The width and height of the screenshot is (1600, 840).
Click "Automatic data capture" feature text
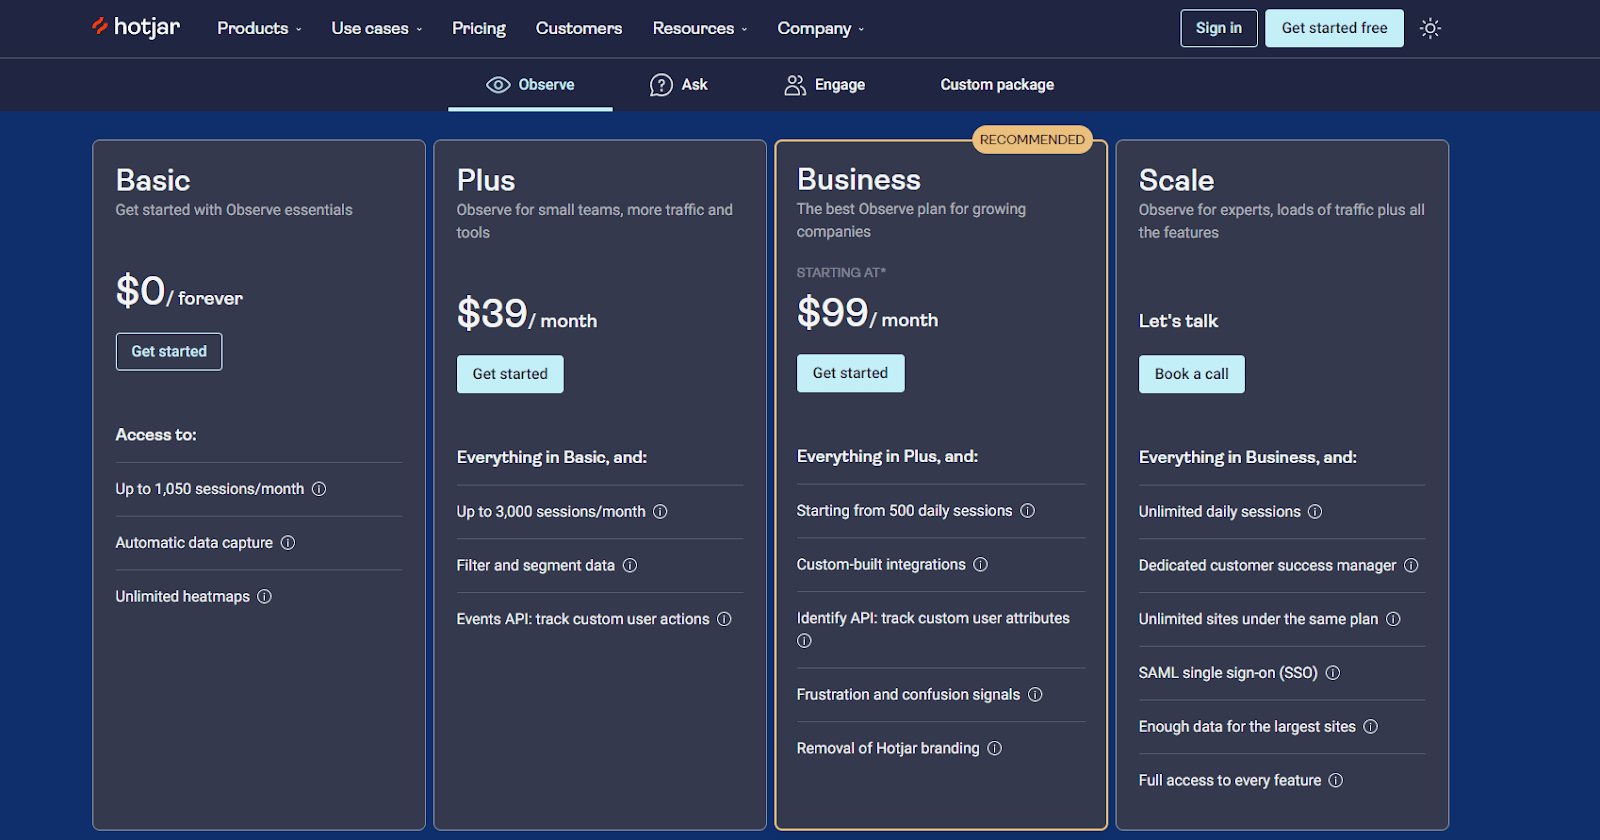click(194, 543)
